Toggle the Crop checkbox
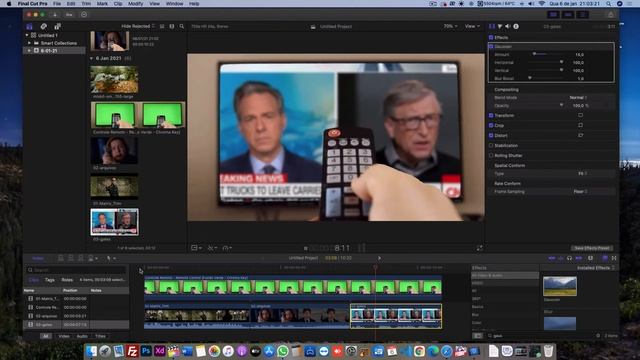The width and height of the screenshot is (640, 360). click(x=491, y=125)
